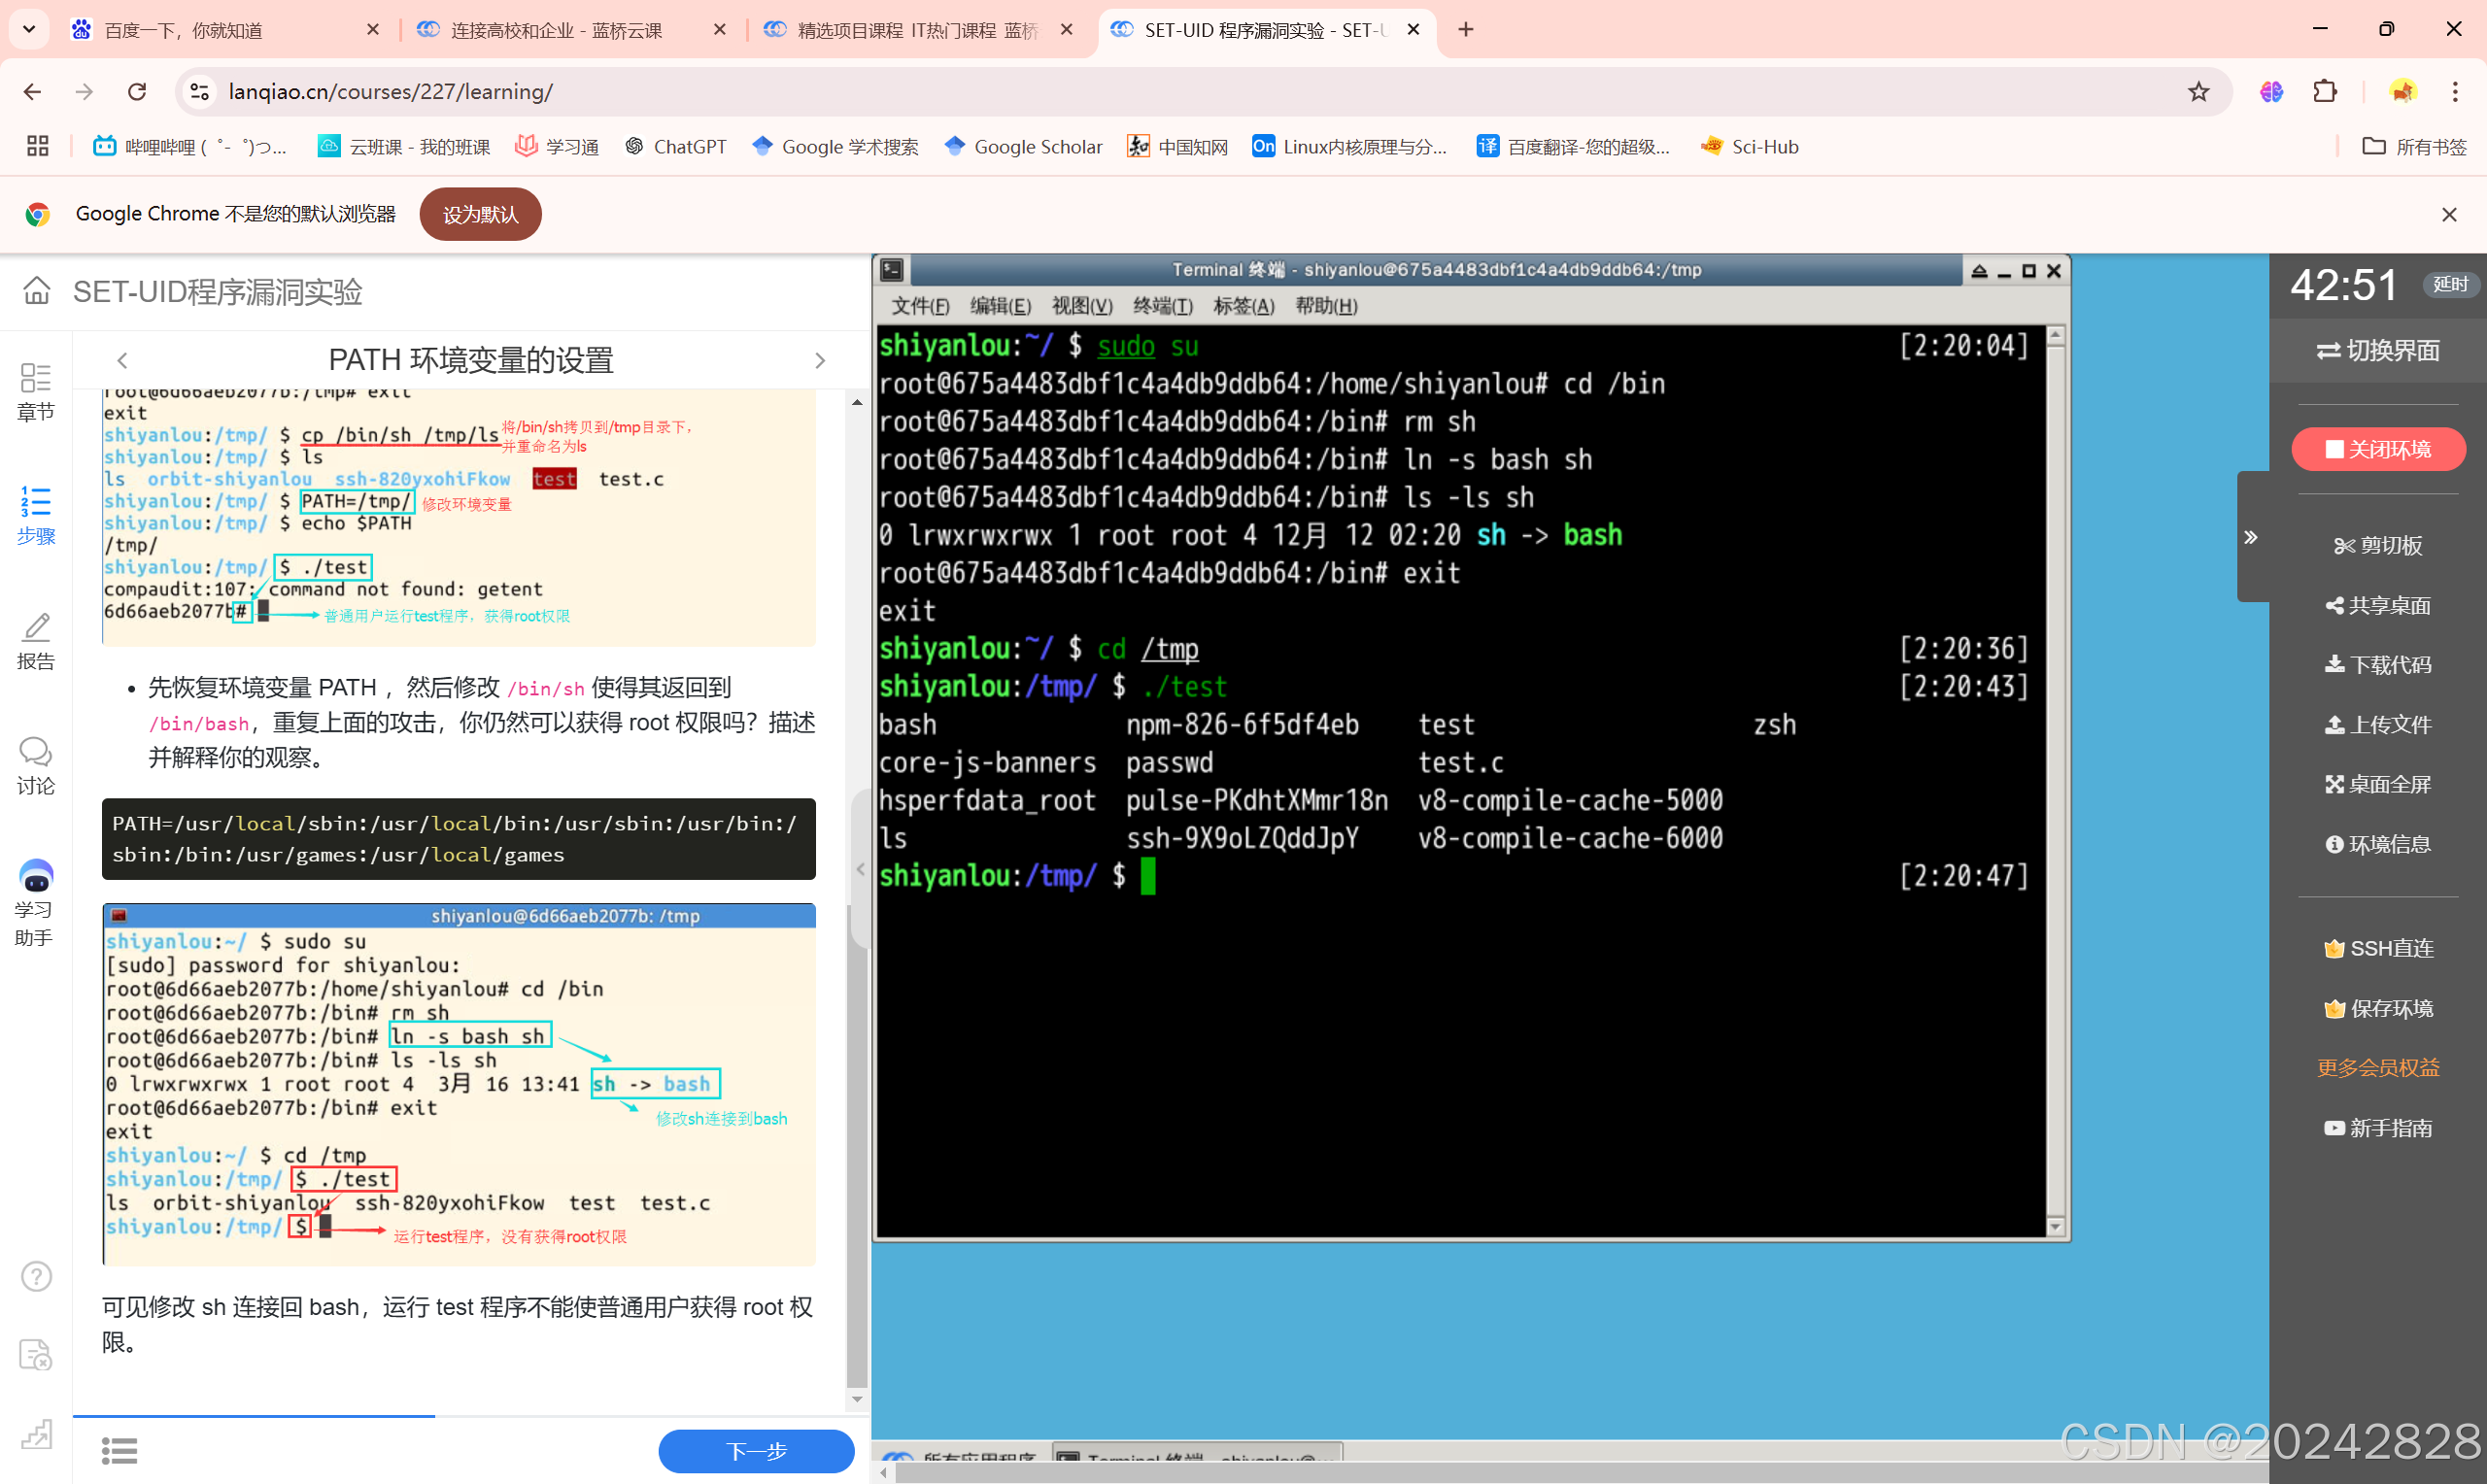Screen dimensions: 2487x1484
Task: Click the 剪切板 clipboard scissors option
Action: (2377, 545)
